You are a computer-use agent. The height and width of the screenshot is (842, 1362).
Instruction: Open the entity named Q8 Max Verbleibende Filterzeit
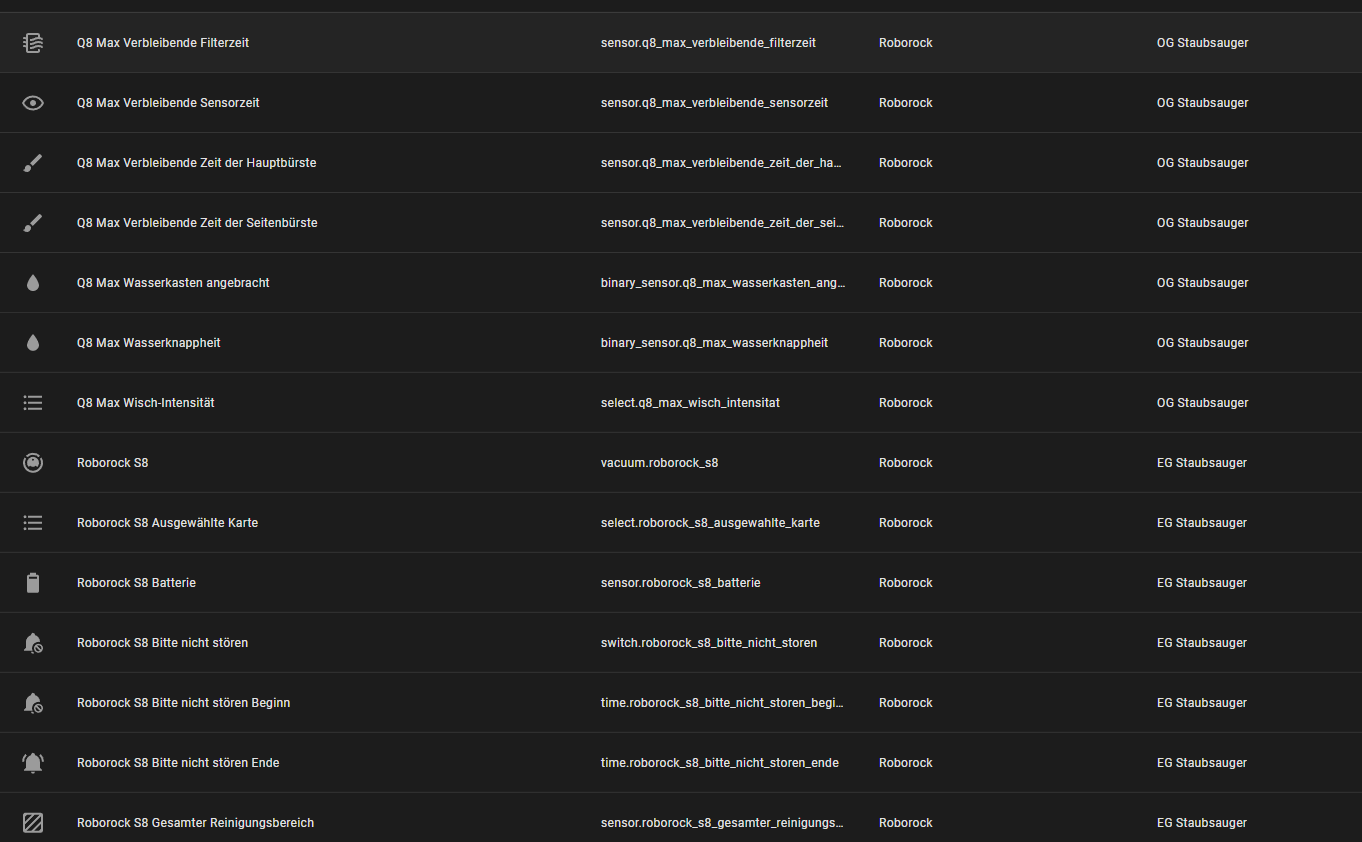click(163, 43)
